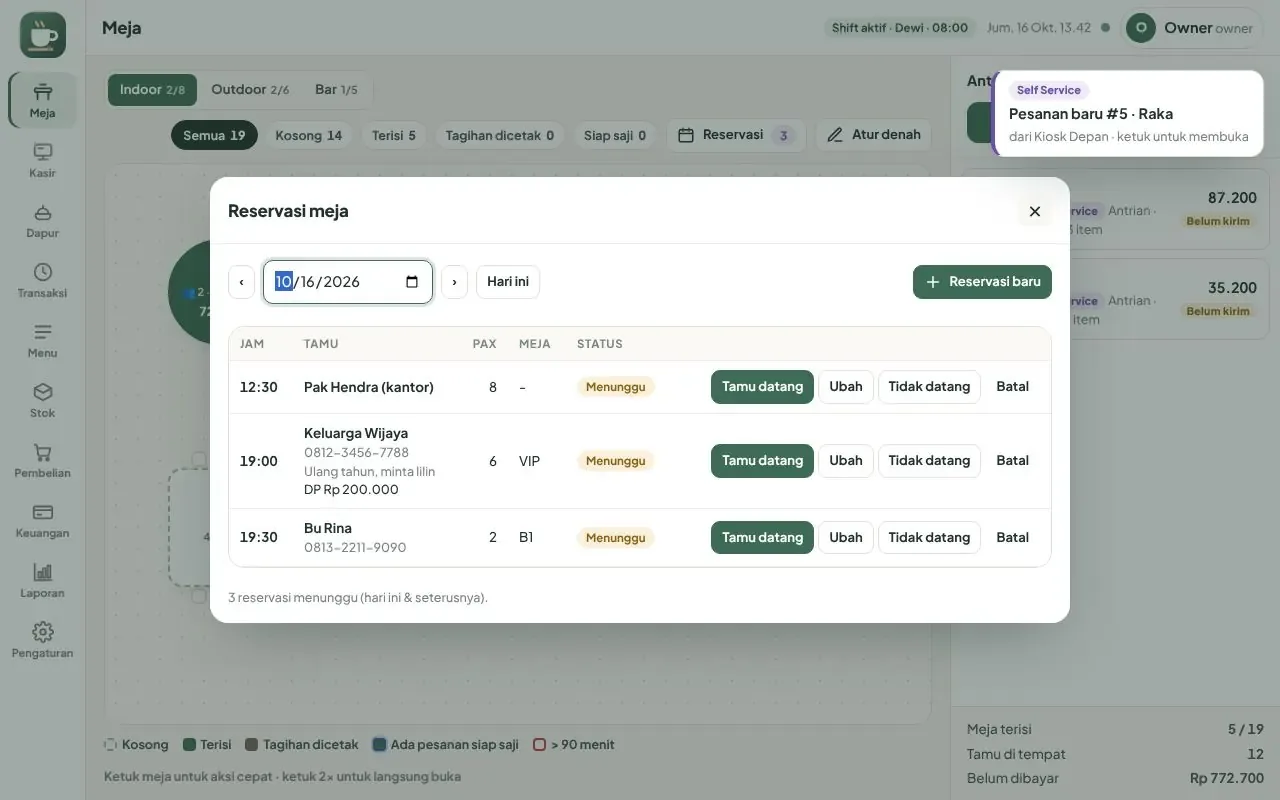Screen dimensions: 1280x800
Task: Mark Bu Rina as Tamu datang
Action: pyautogui.click(x=762, y=538)
